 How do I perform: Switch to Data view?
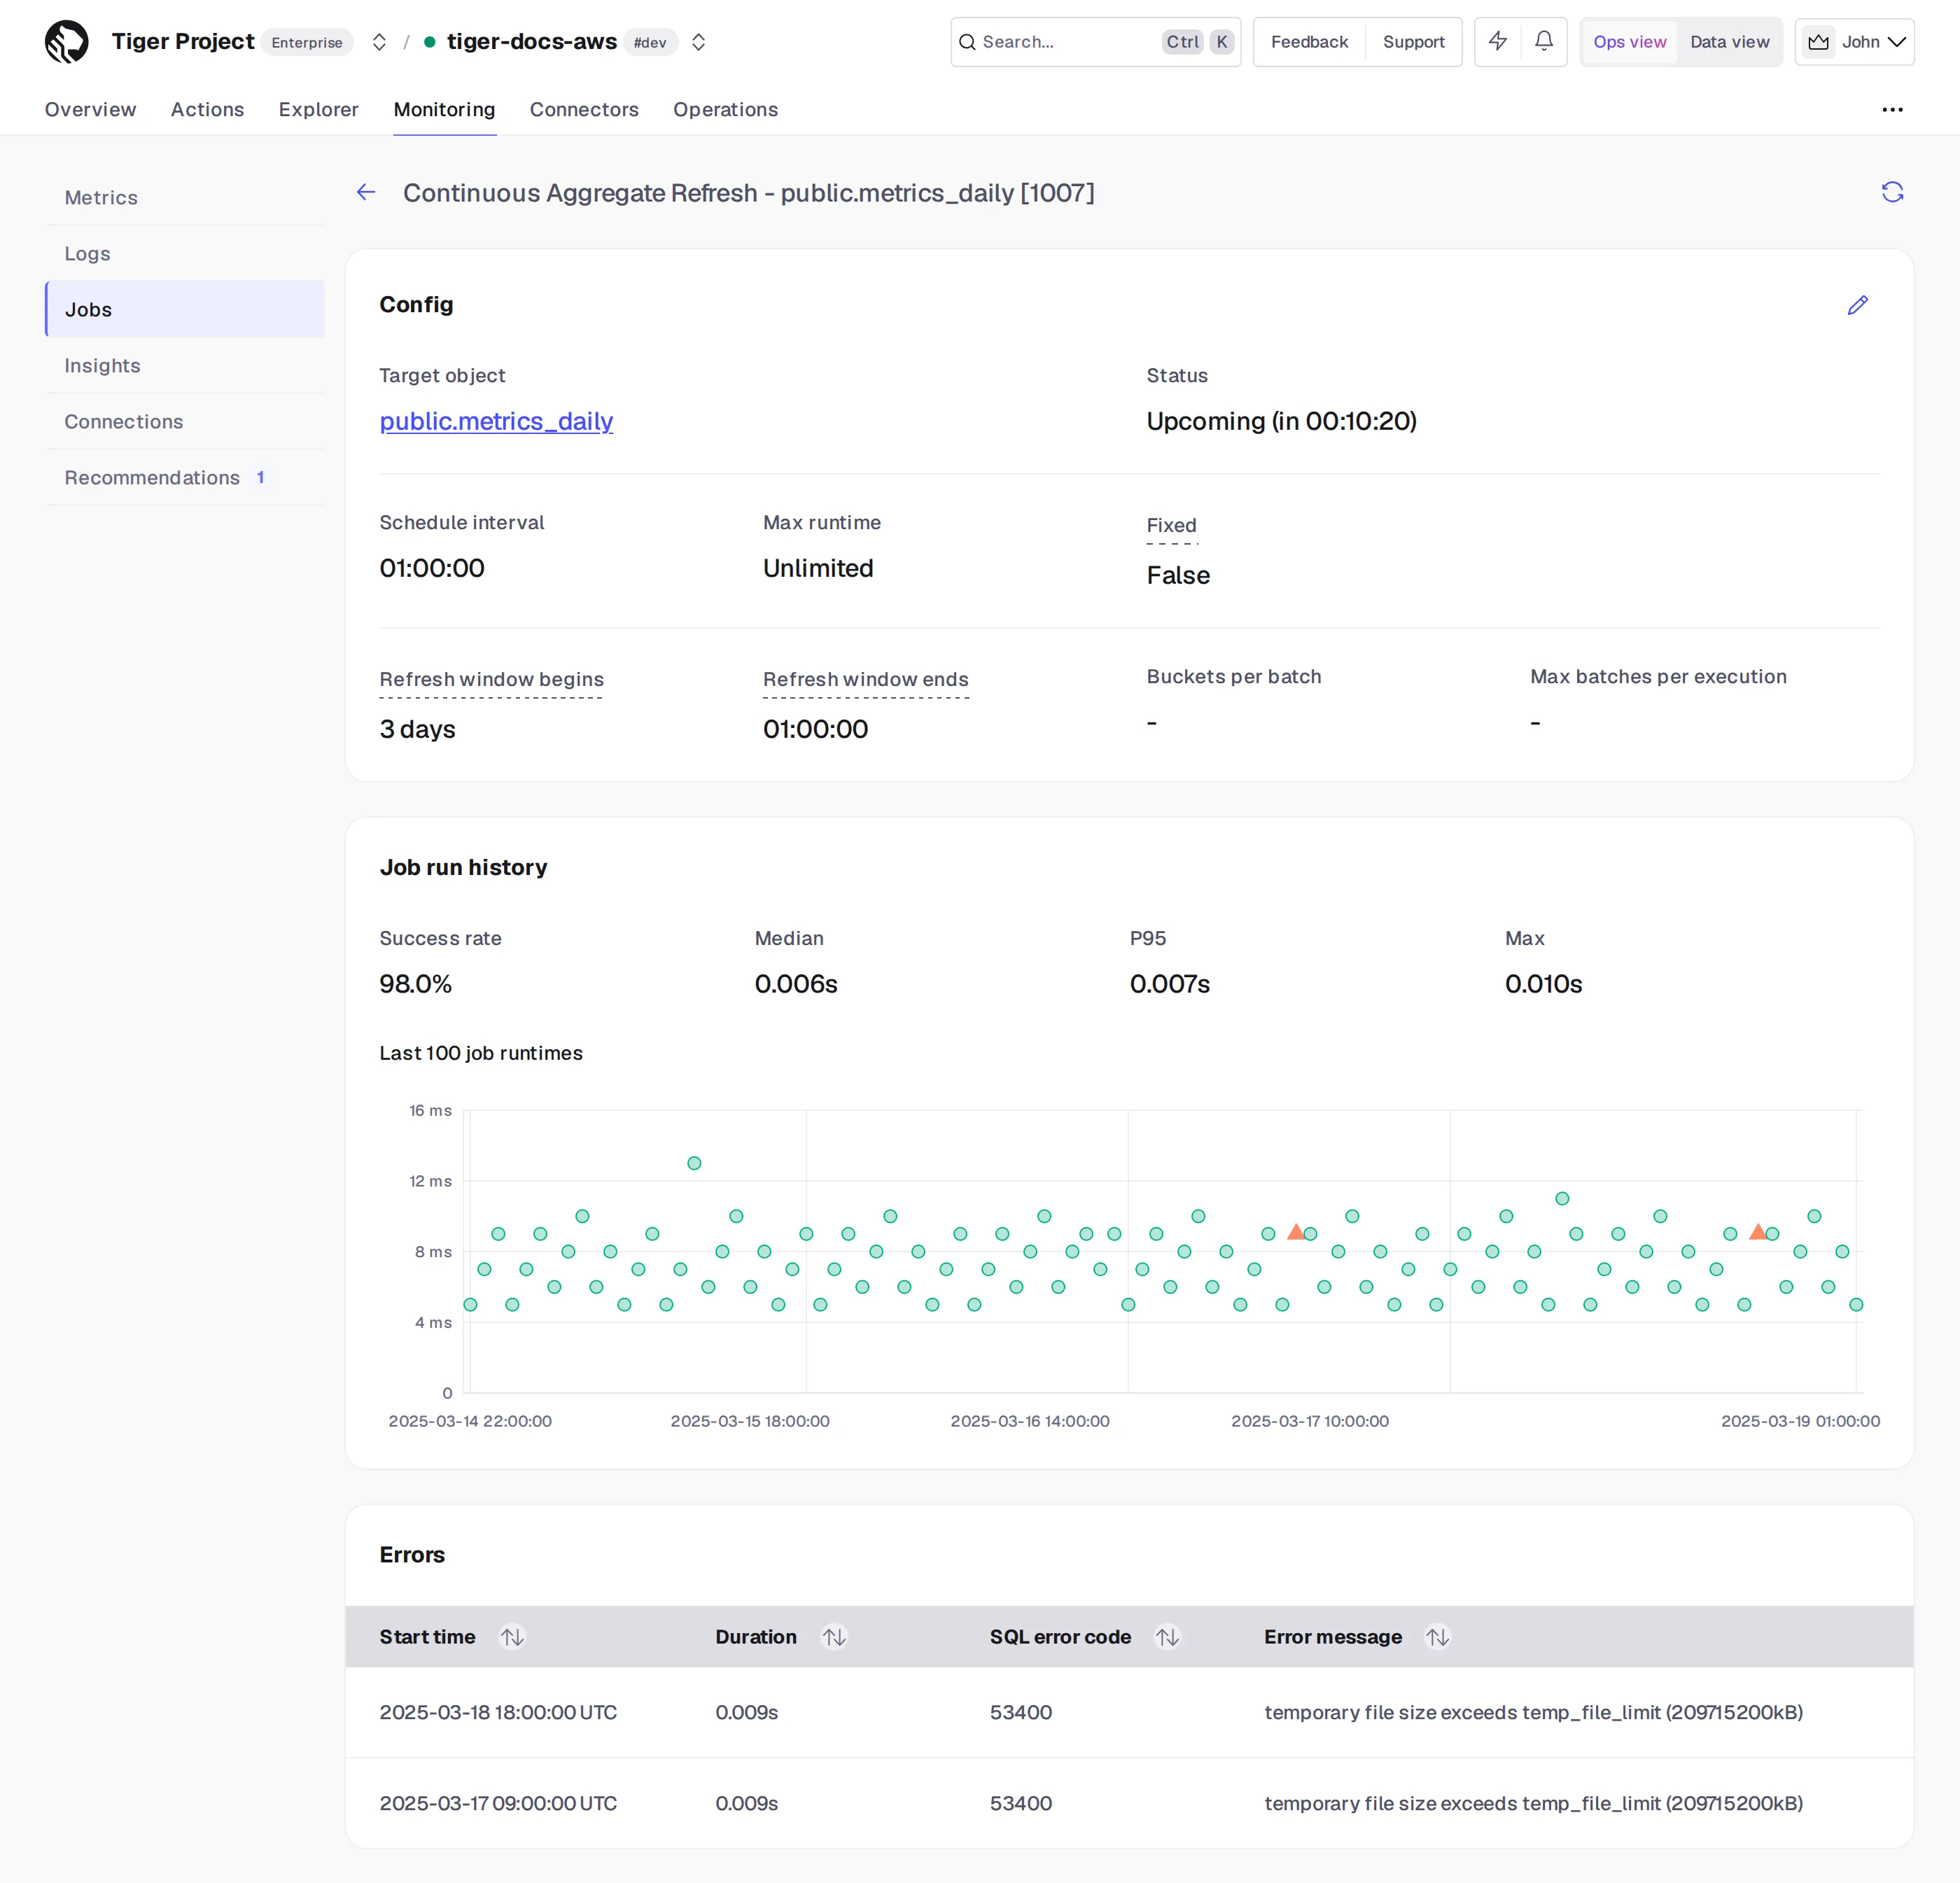1729,42
